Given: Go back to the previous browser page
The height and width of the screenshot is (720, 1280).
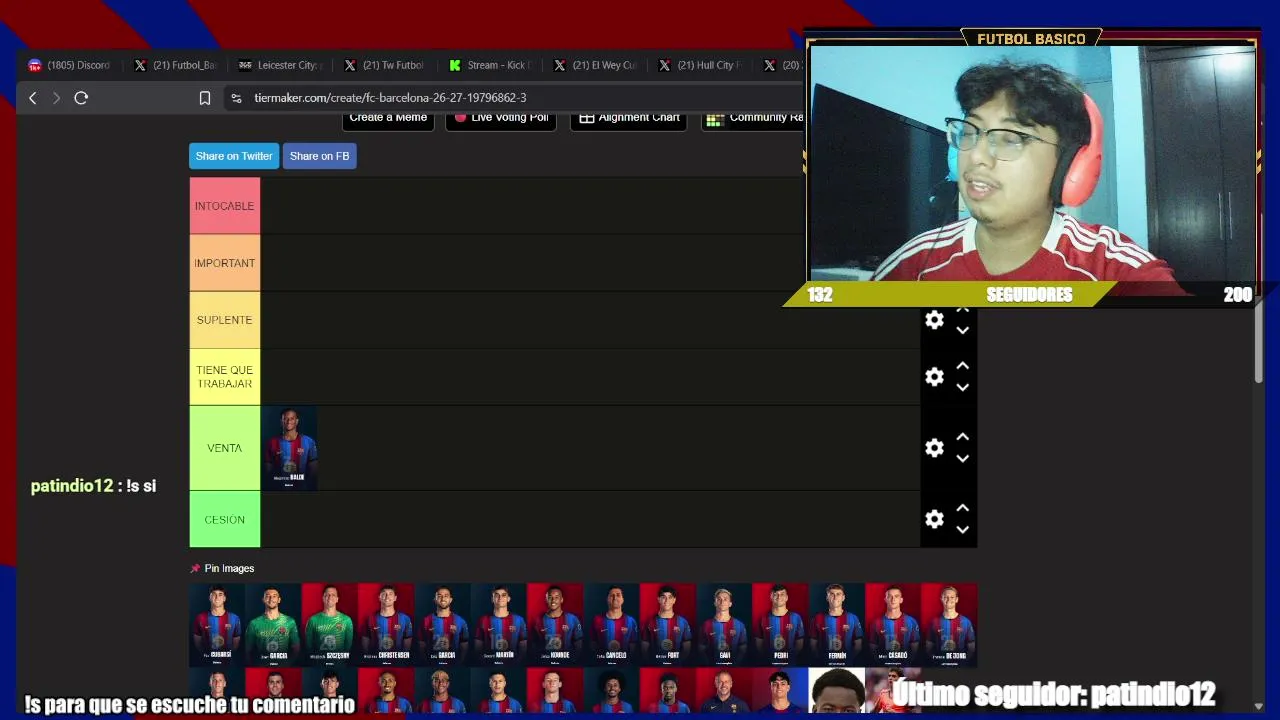Looking at the screenshot, I should click(x=33, y=98).
